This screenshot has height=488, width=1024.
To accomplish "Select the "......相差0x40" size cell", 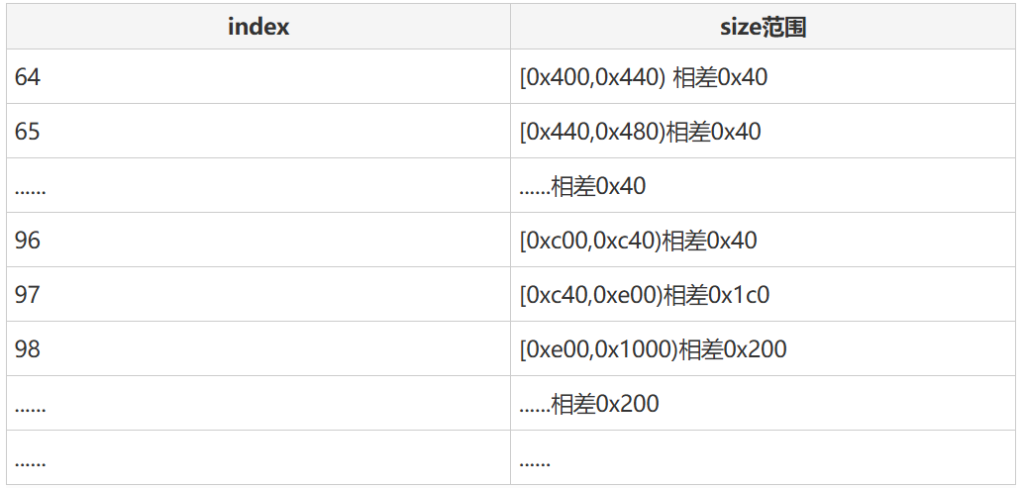I will tap(584, 186).
